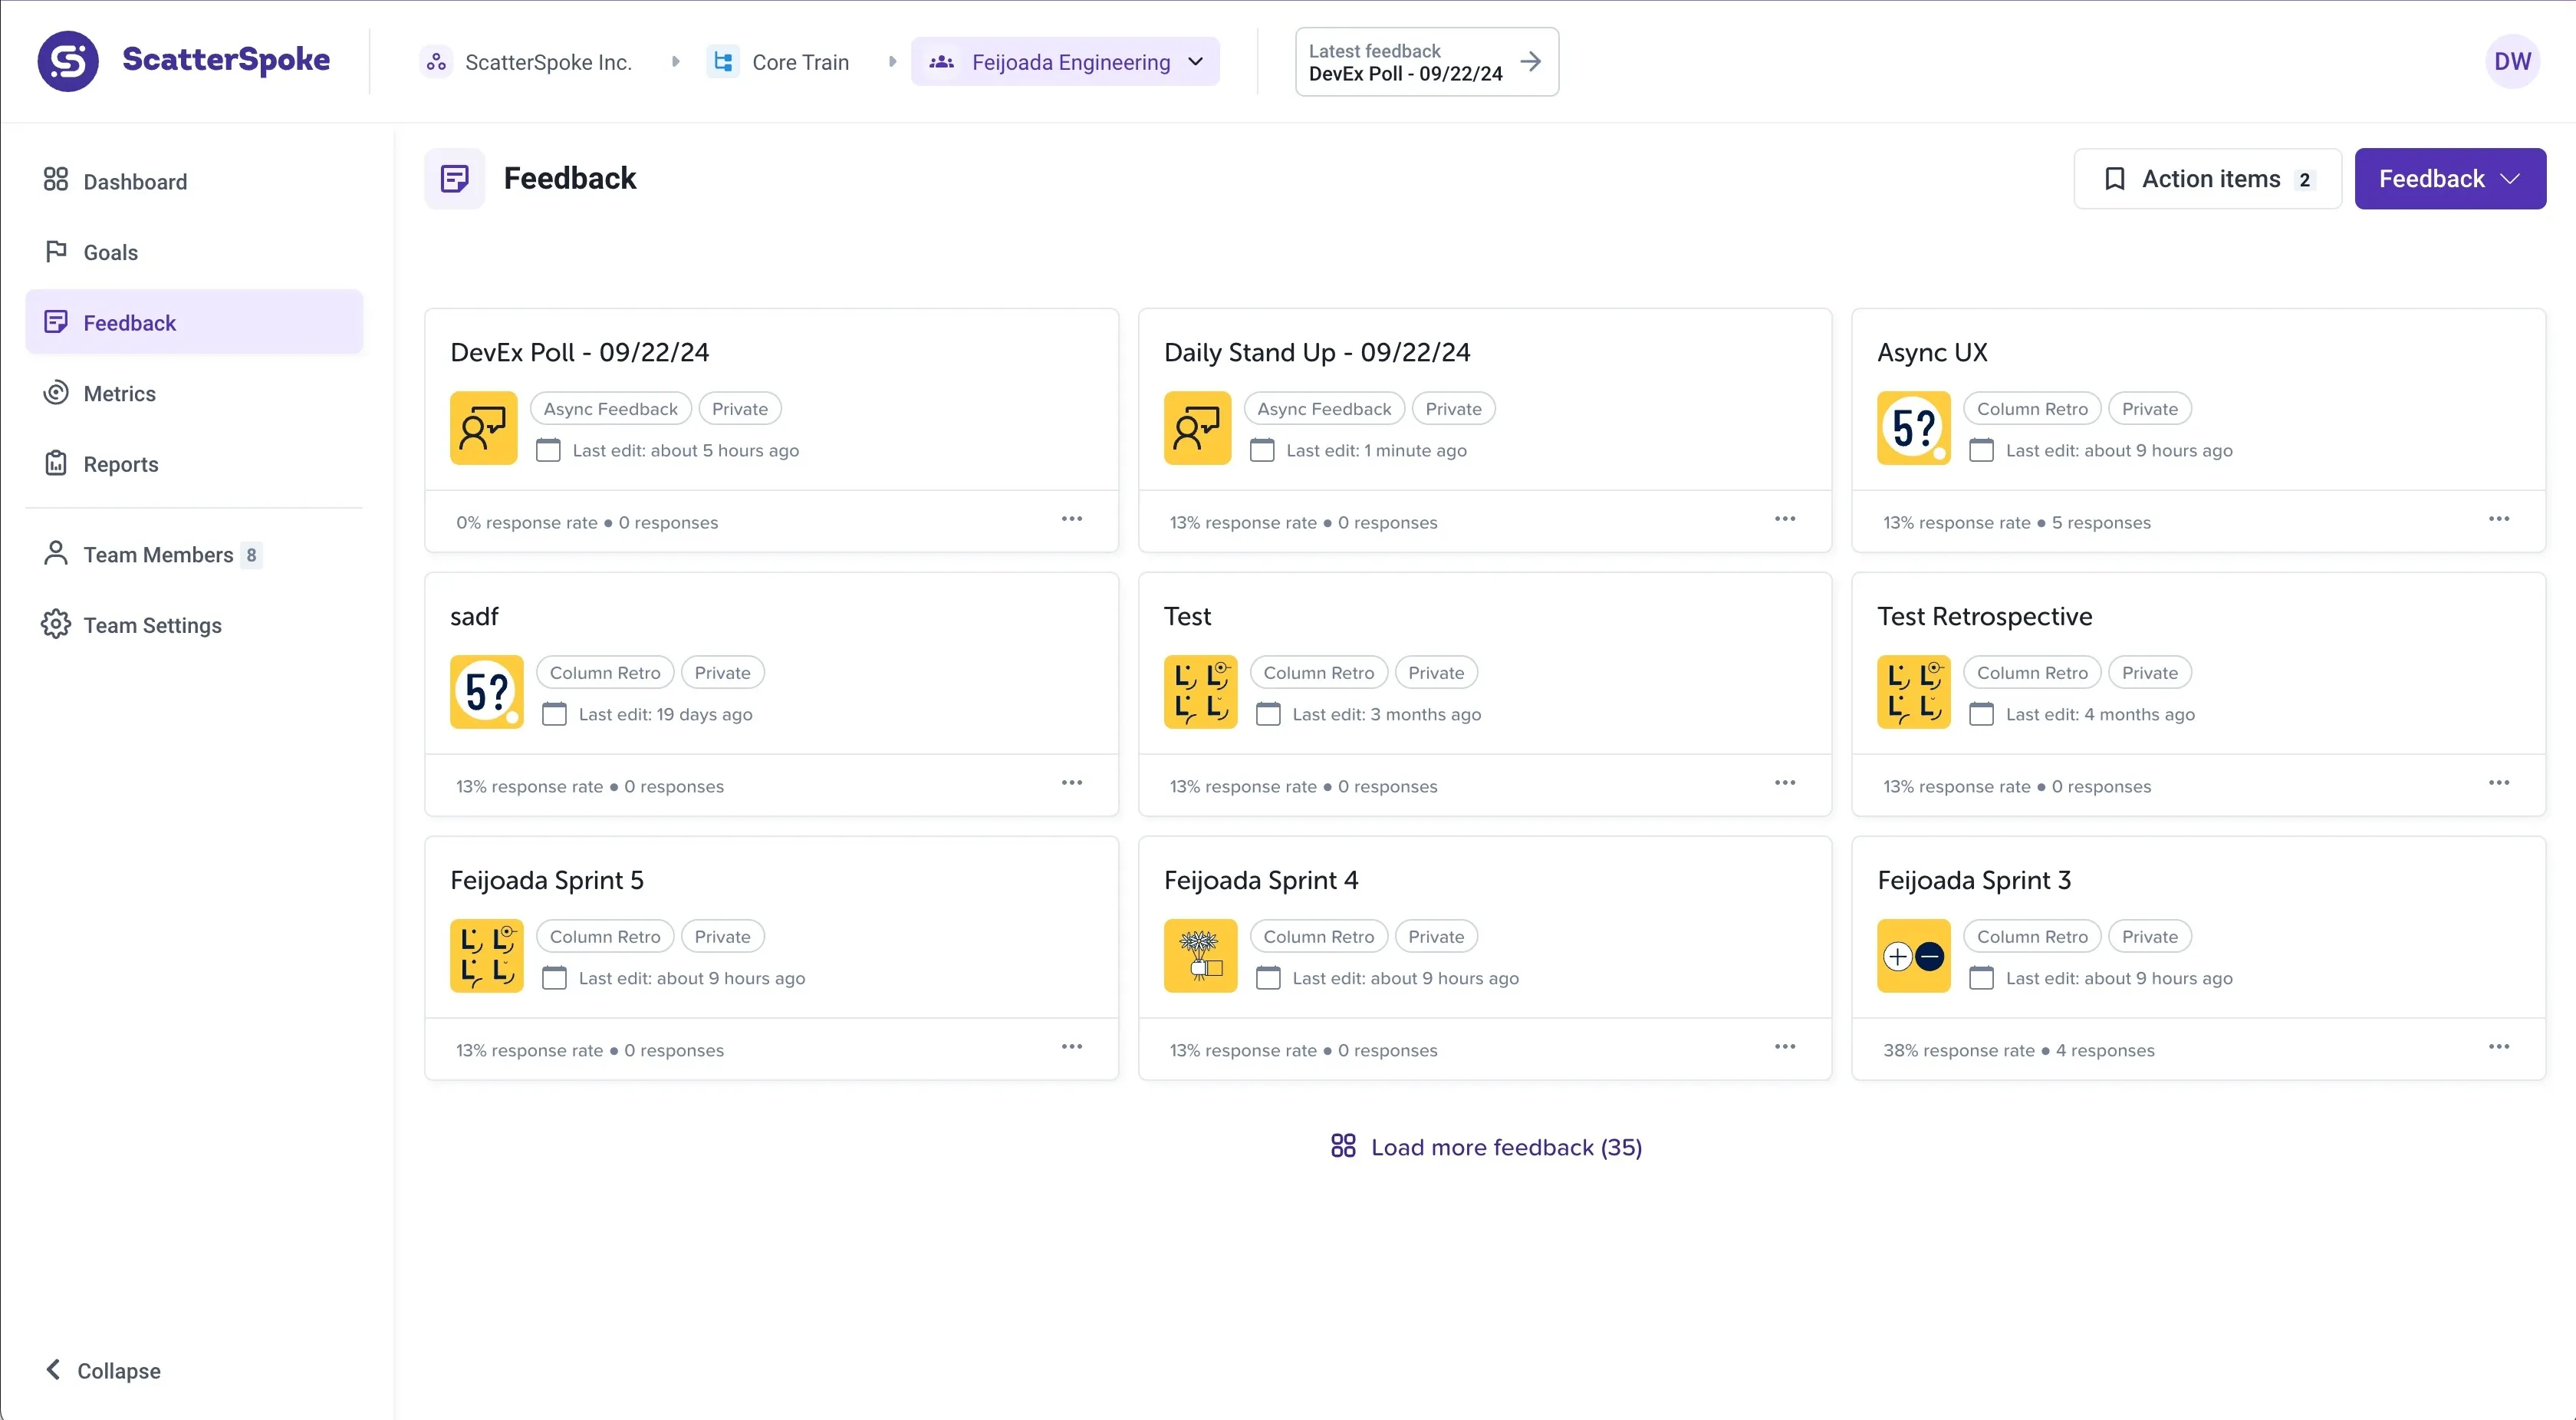
Task: Open the options menu on DevEx Poll card
Action: click(x=1071, y=519)
